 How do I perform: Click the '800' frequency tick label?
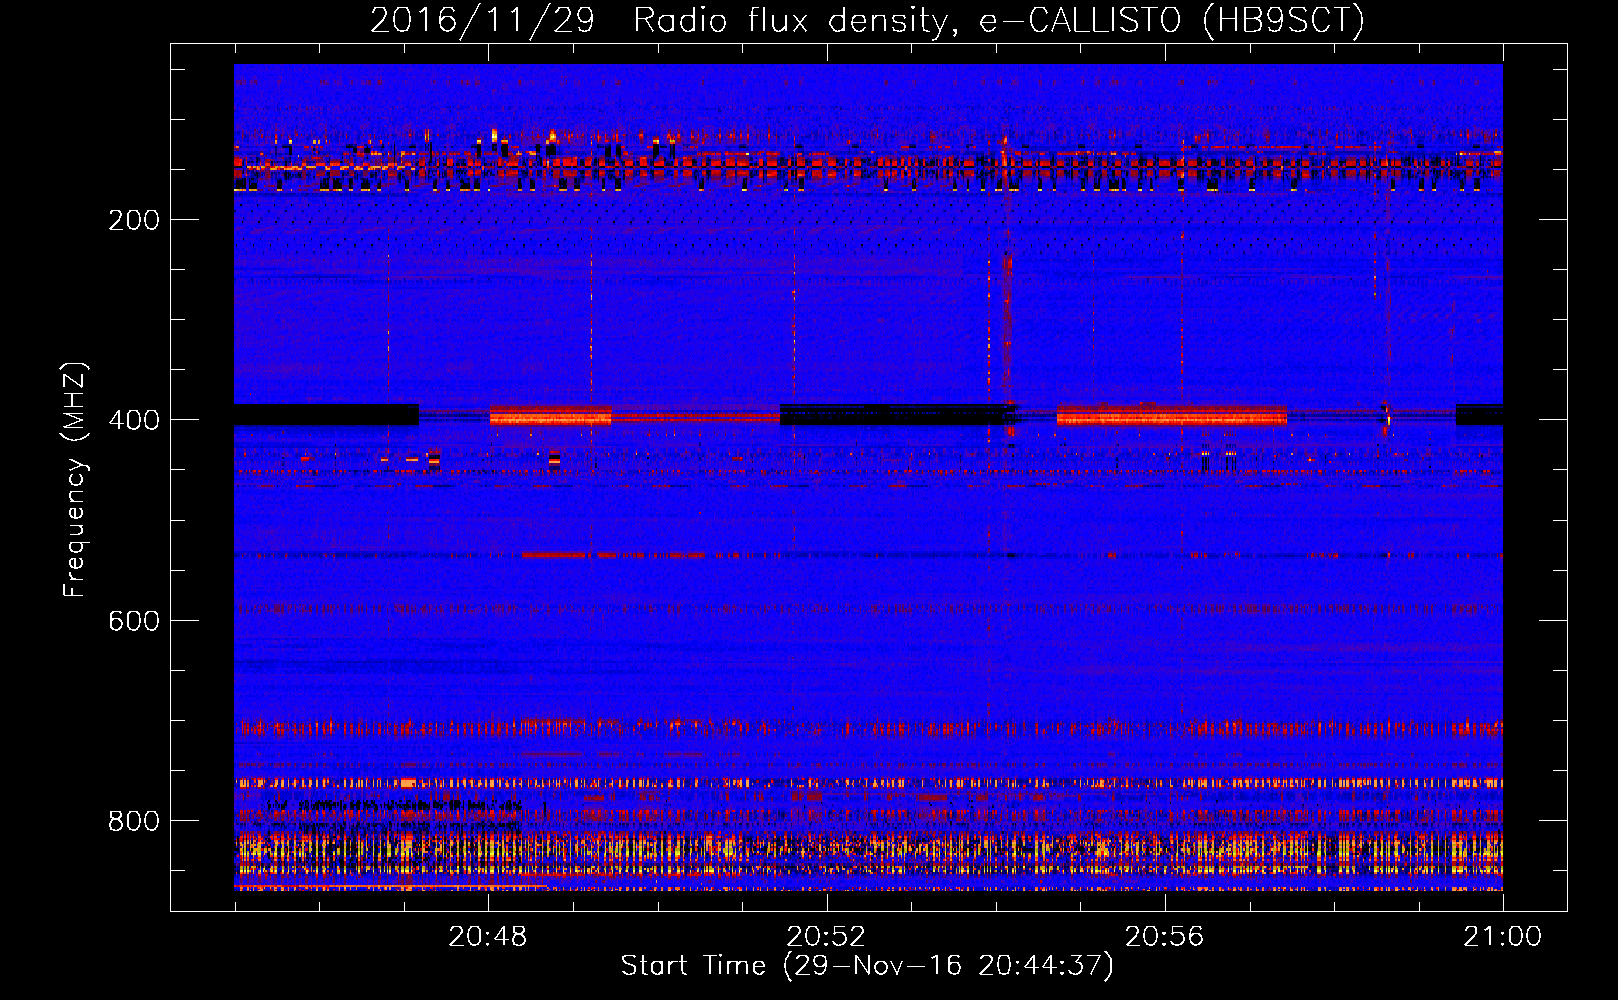pos(134,821)
